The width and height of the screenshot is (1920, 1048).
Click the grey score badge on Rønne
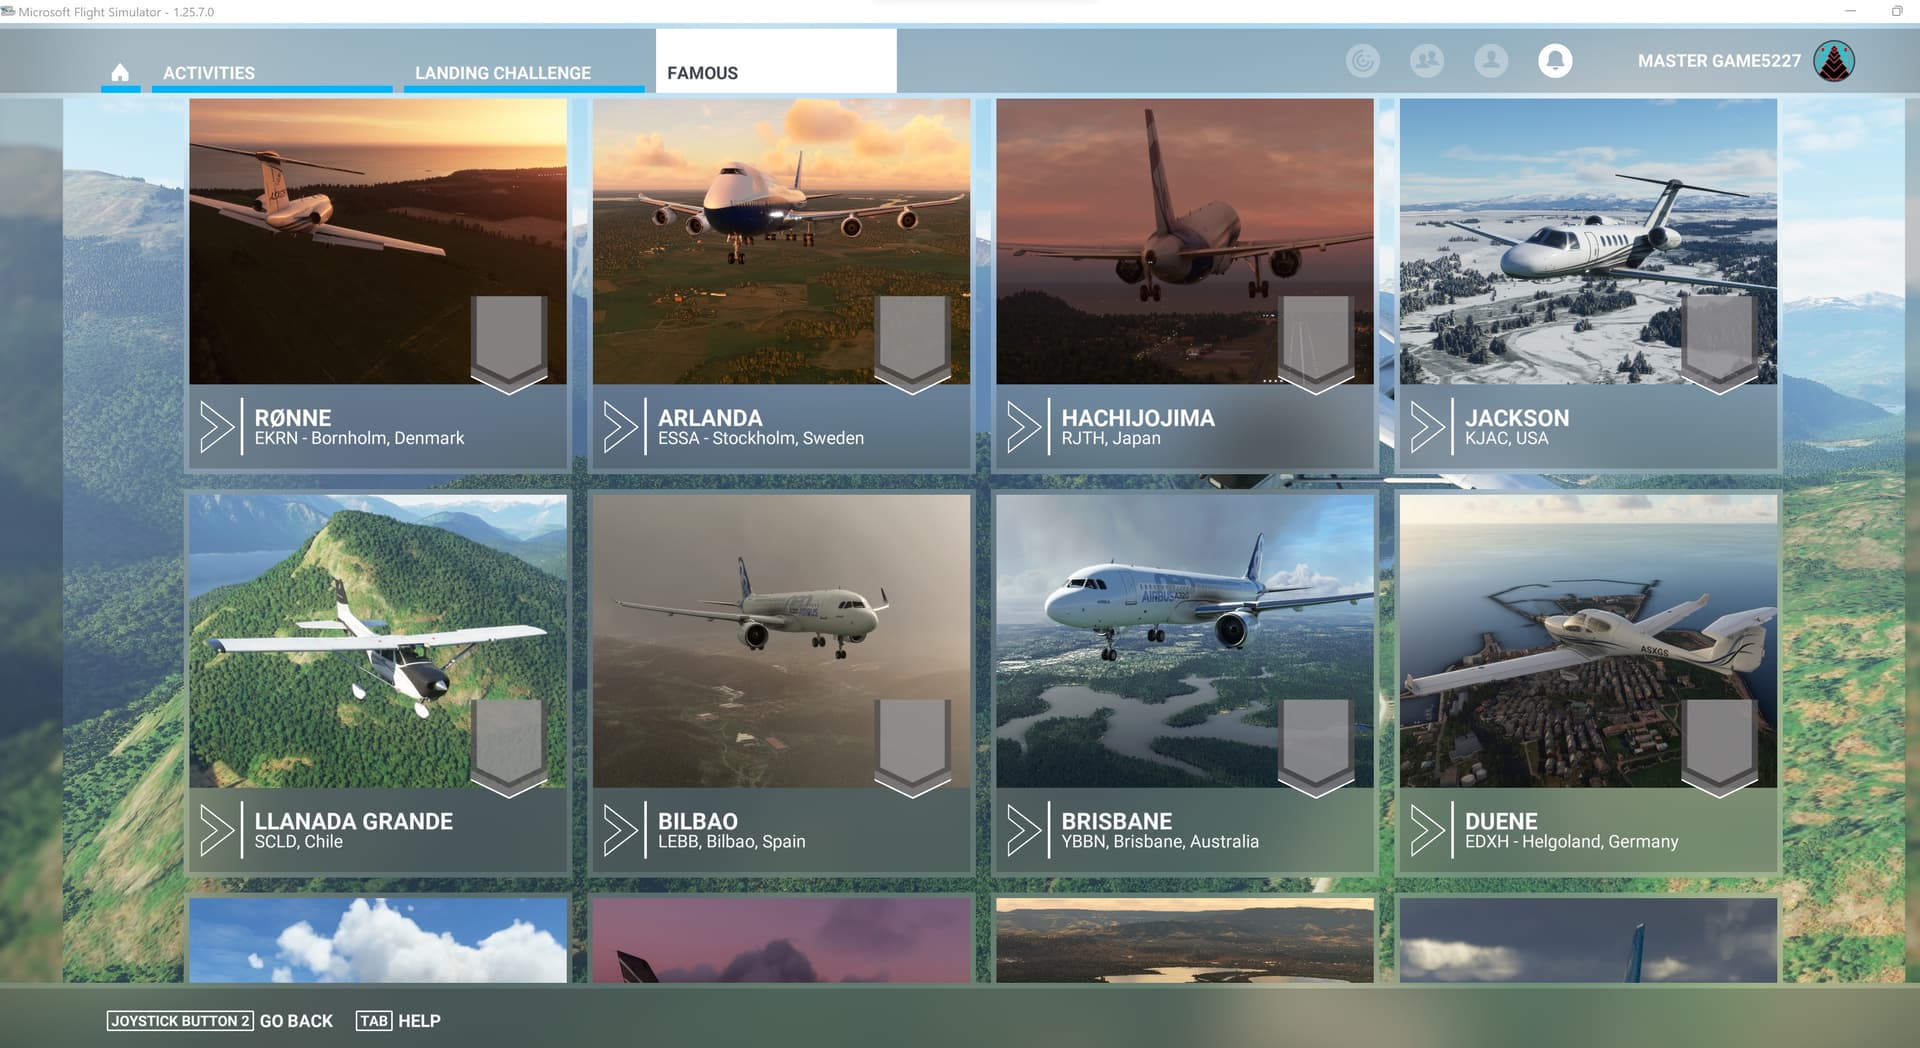509,344
